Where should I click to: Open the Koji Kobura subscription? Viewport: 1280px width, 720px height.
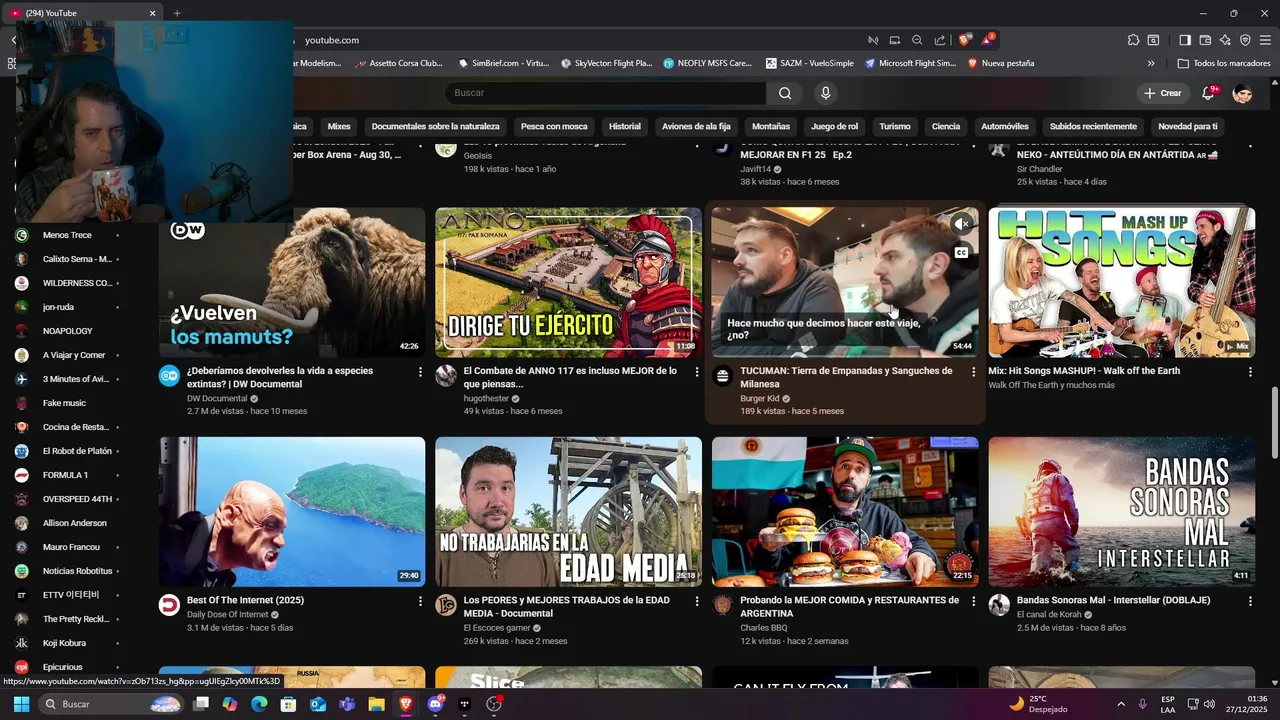(66, 643)
